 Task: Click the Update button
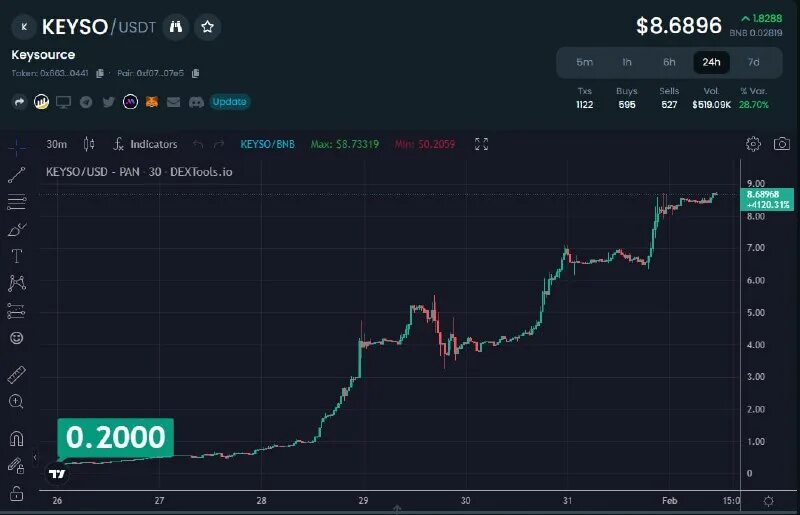(230, 102)
